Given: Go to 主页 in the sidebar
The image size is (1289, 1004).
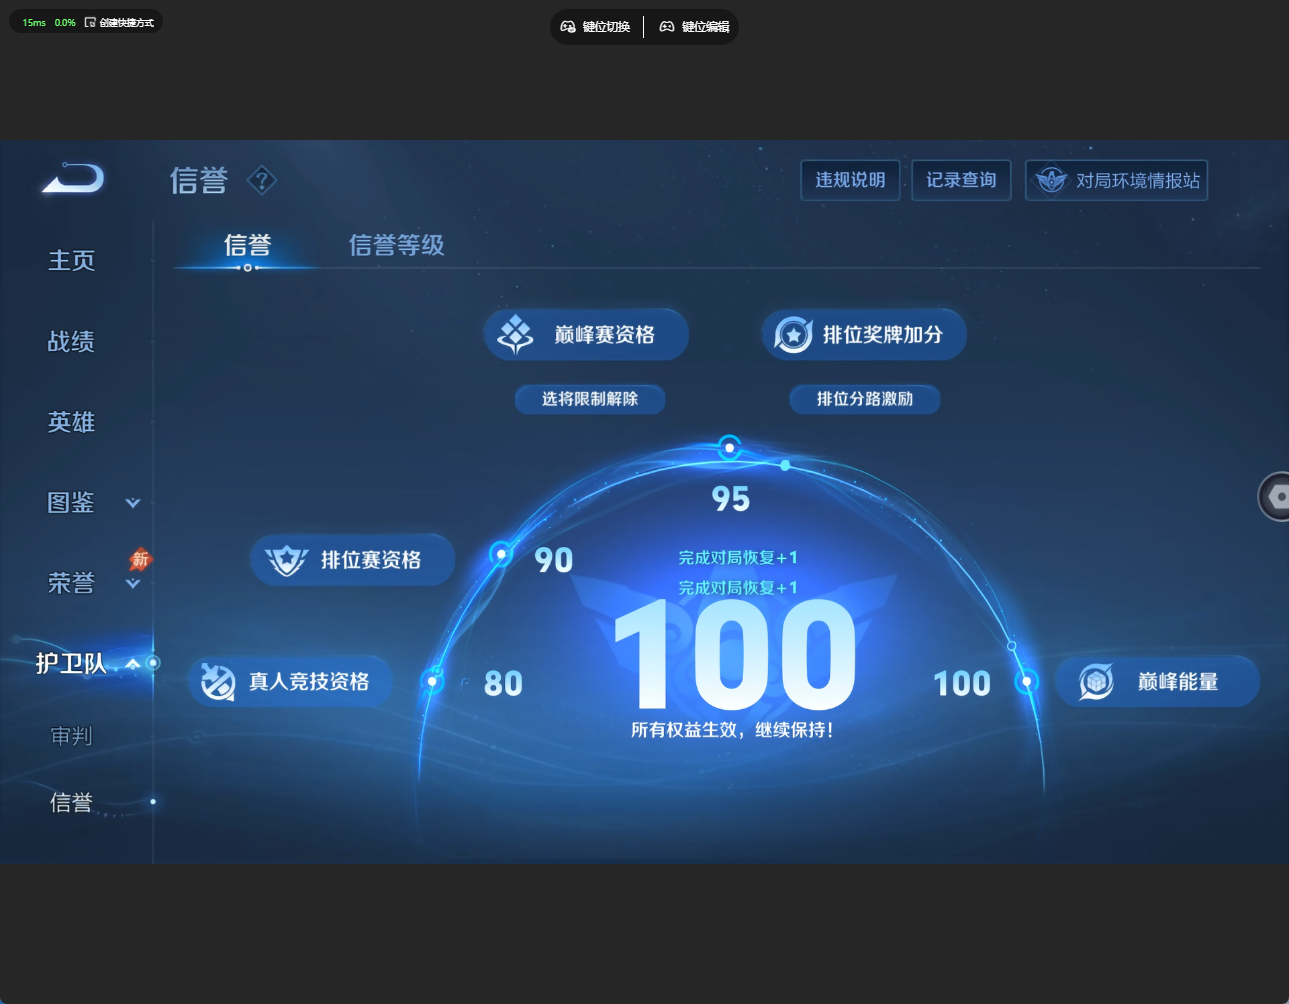Looking at the screenshot, I should 71,261.
